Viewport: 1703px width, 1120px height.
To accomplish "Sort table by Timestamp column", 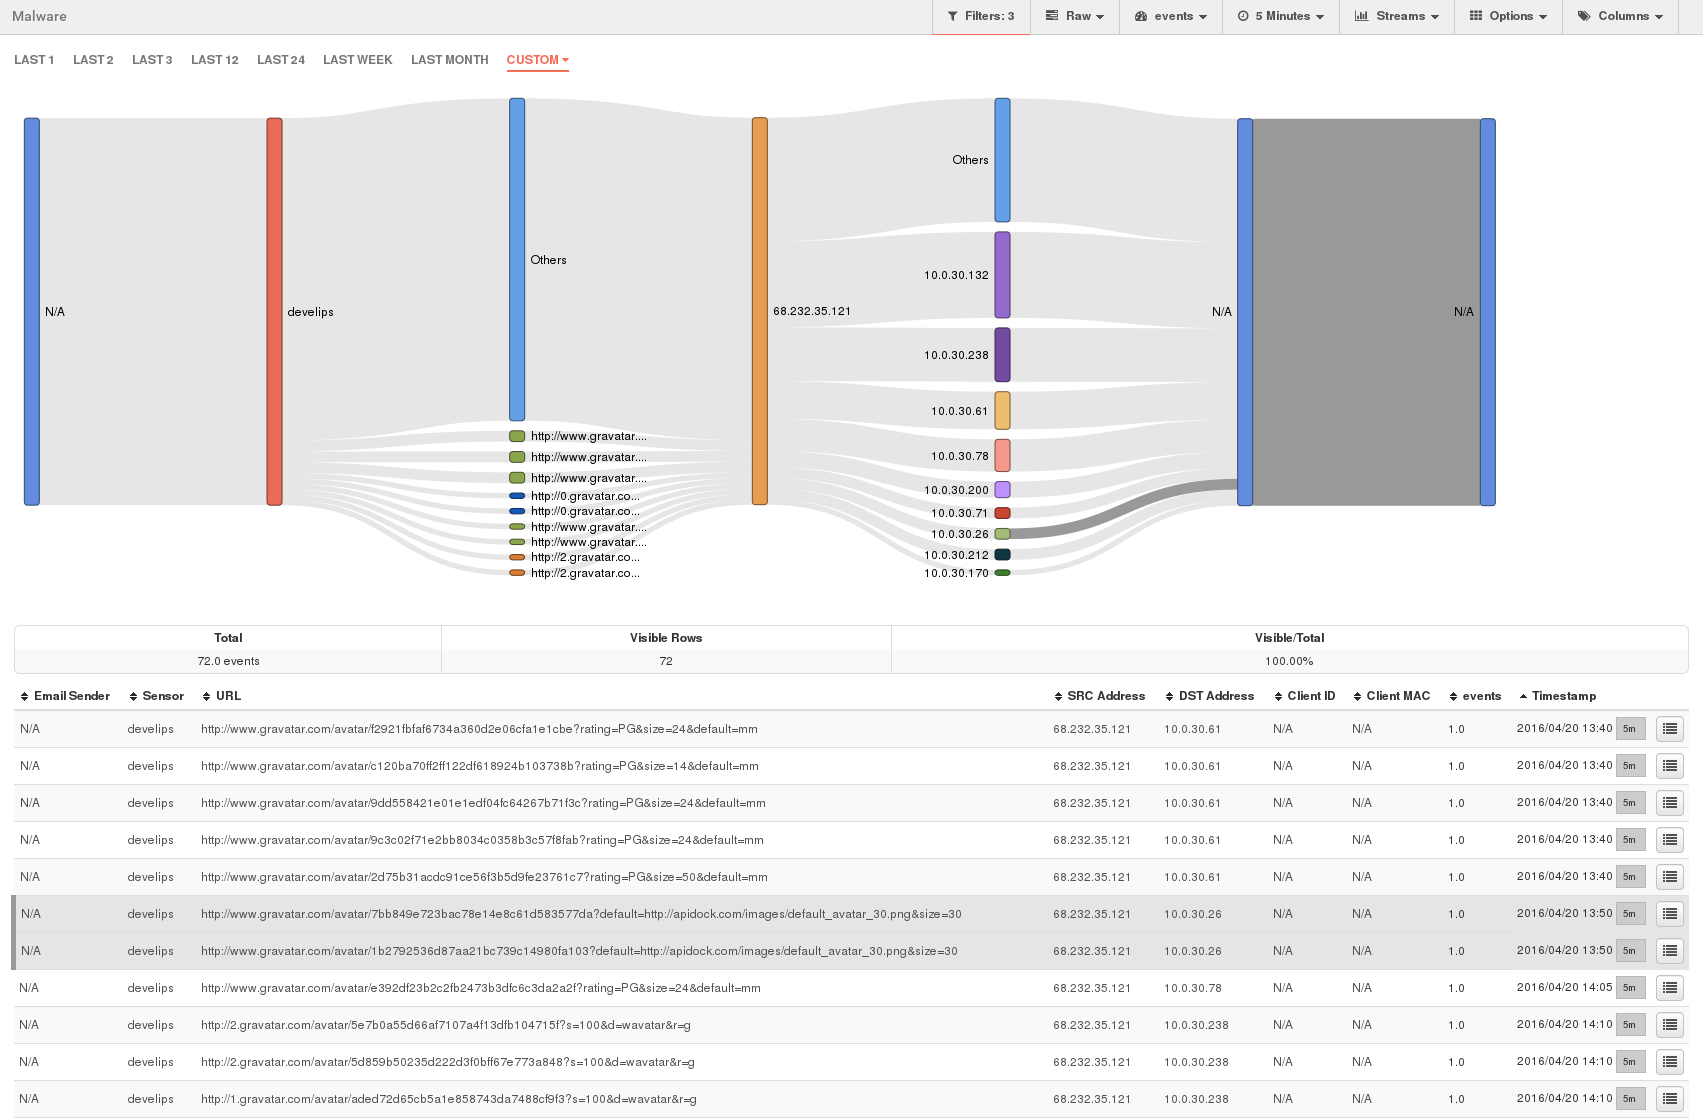I will coord(1557,696).
